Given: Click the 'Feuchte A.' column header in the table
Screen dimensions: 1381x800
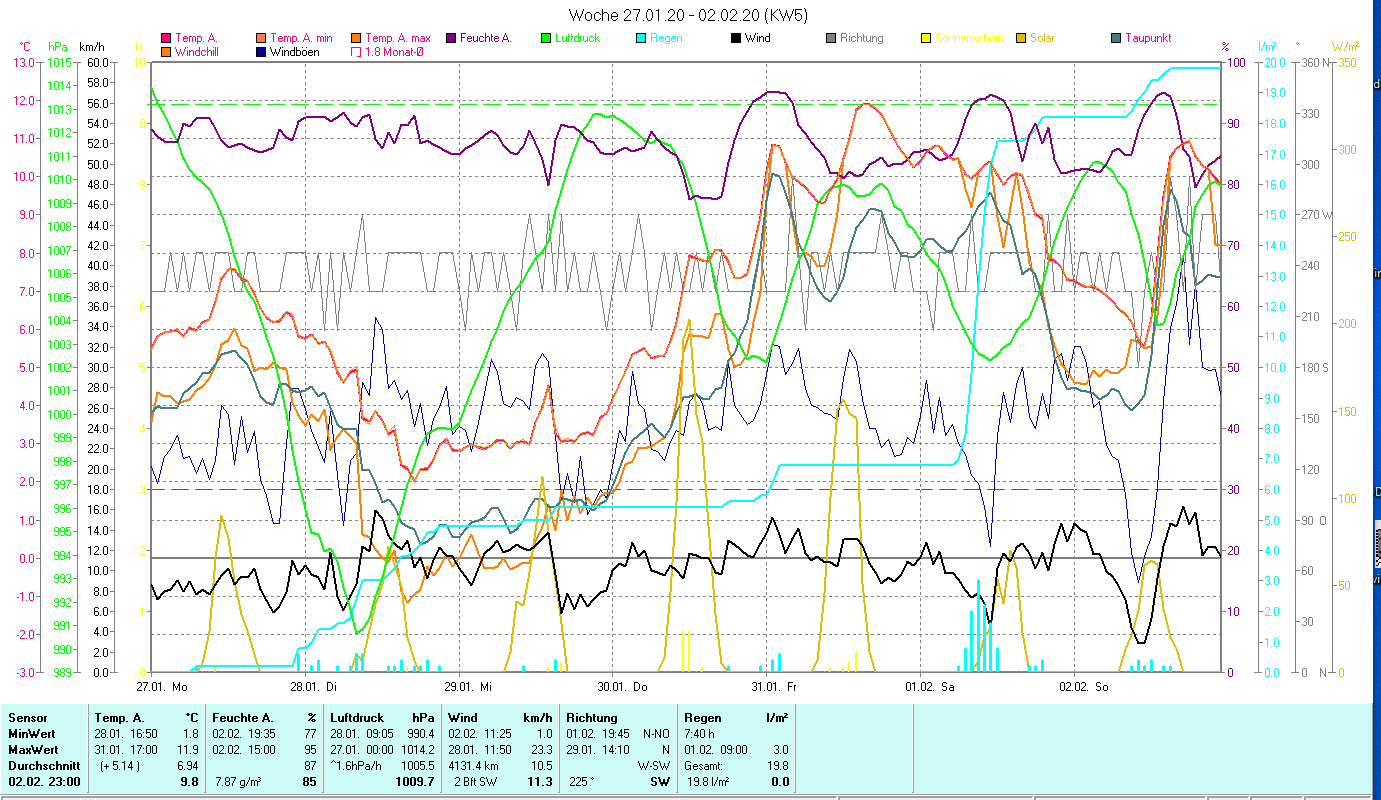Looking at the screenshot, I should point(242,718).
